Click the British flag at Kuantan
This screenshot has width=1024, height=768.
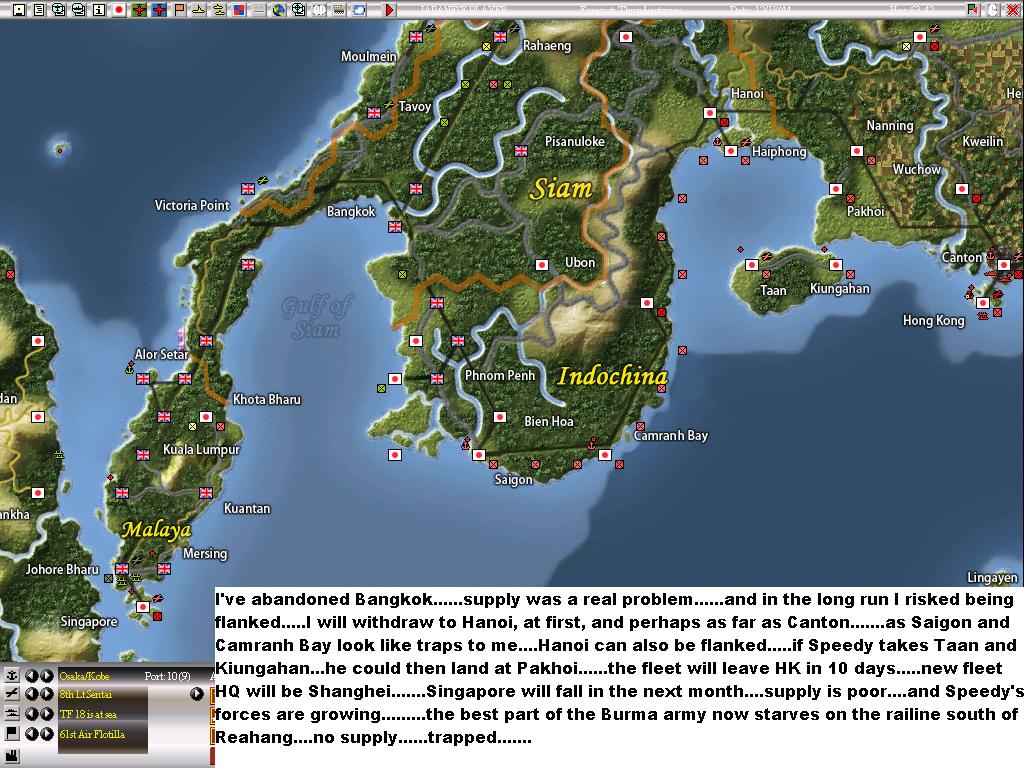tap(206, 492)
